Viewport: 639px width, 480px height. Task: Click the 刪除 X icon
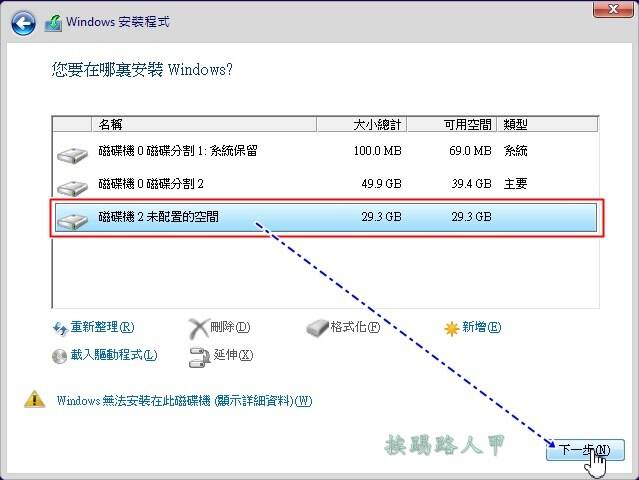point(198,328)
